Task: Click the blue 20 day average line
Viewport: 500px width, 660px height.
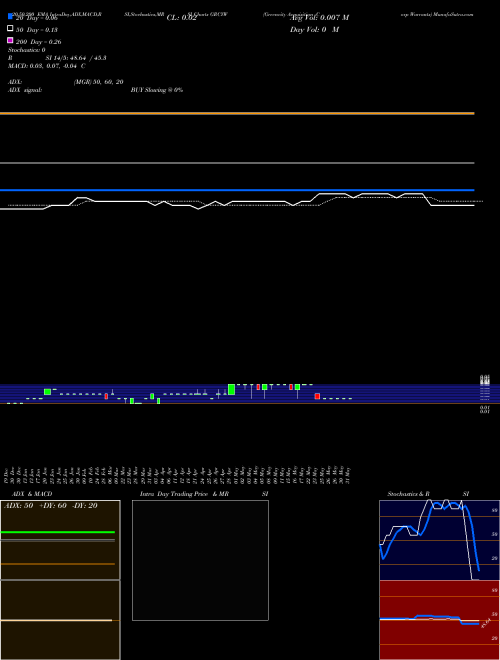Action: 237,190
